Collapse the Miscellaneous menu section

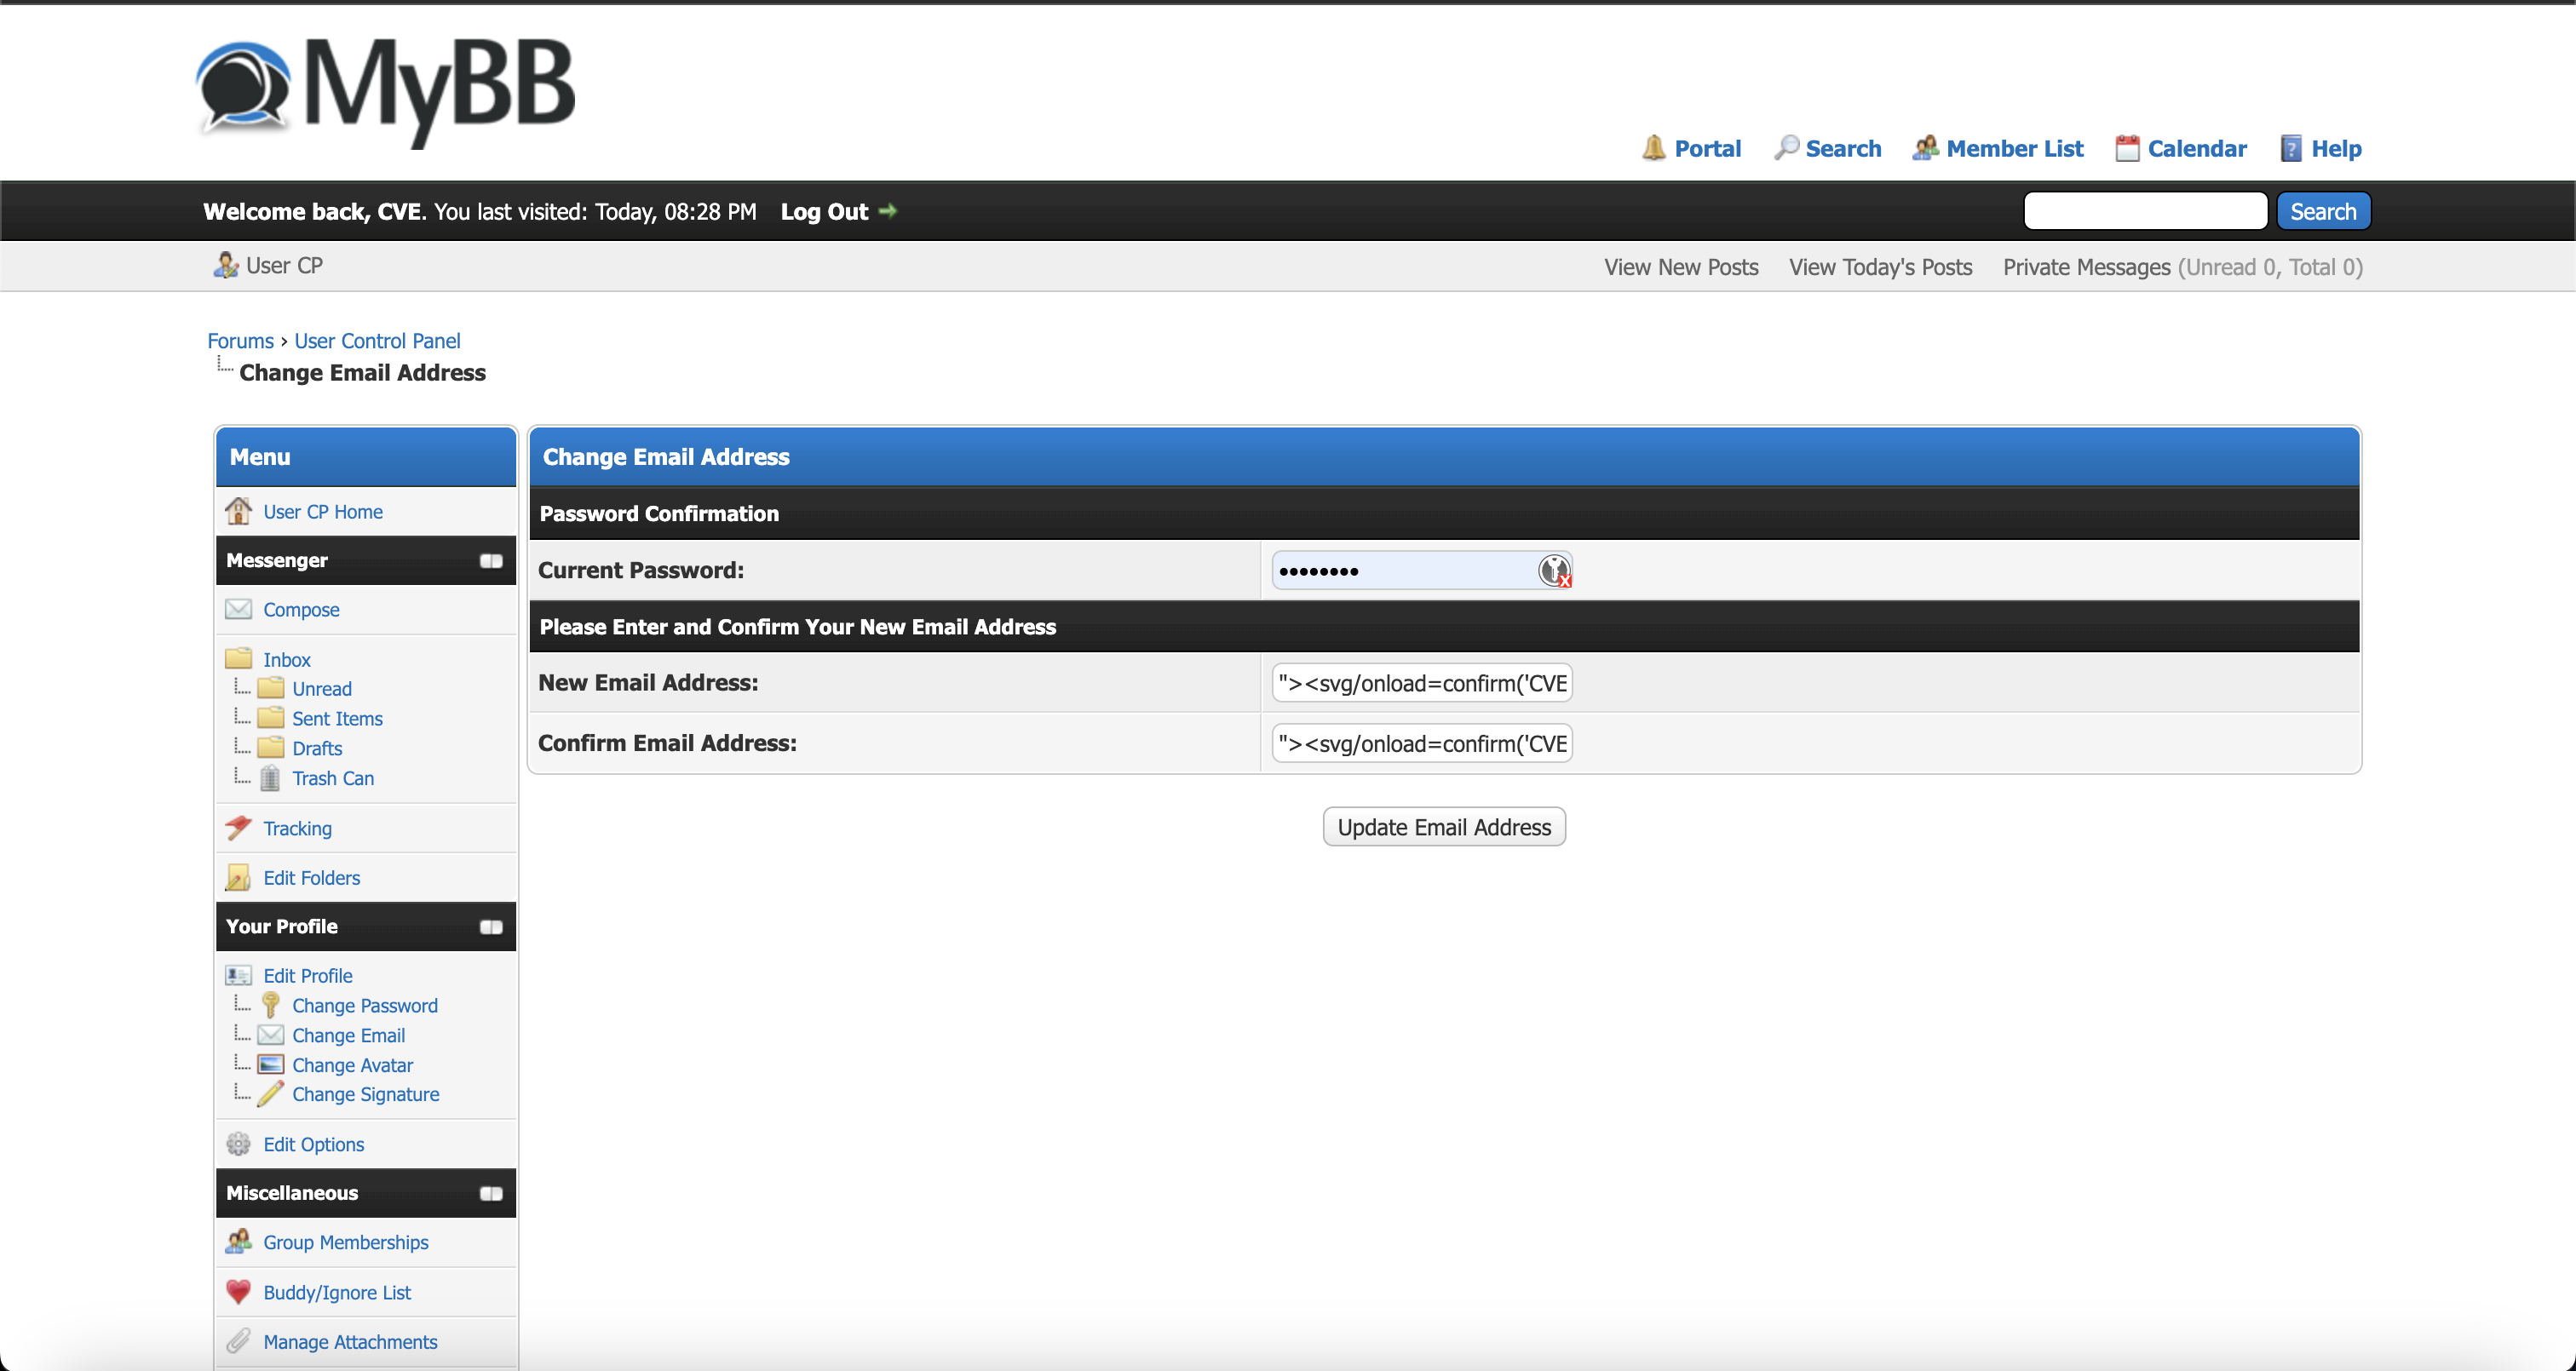click(x=491, y=1193)
